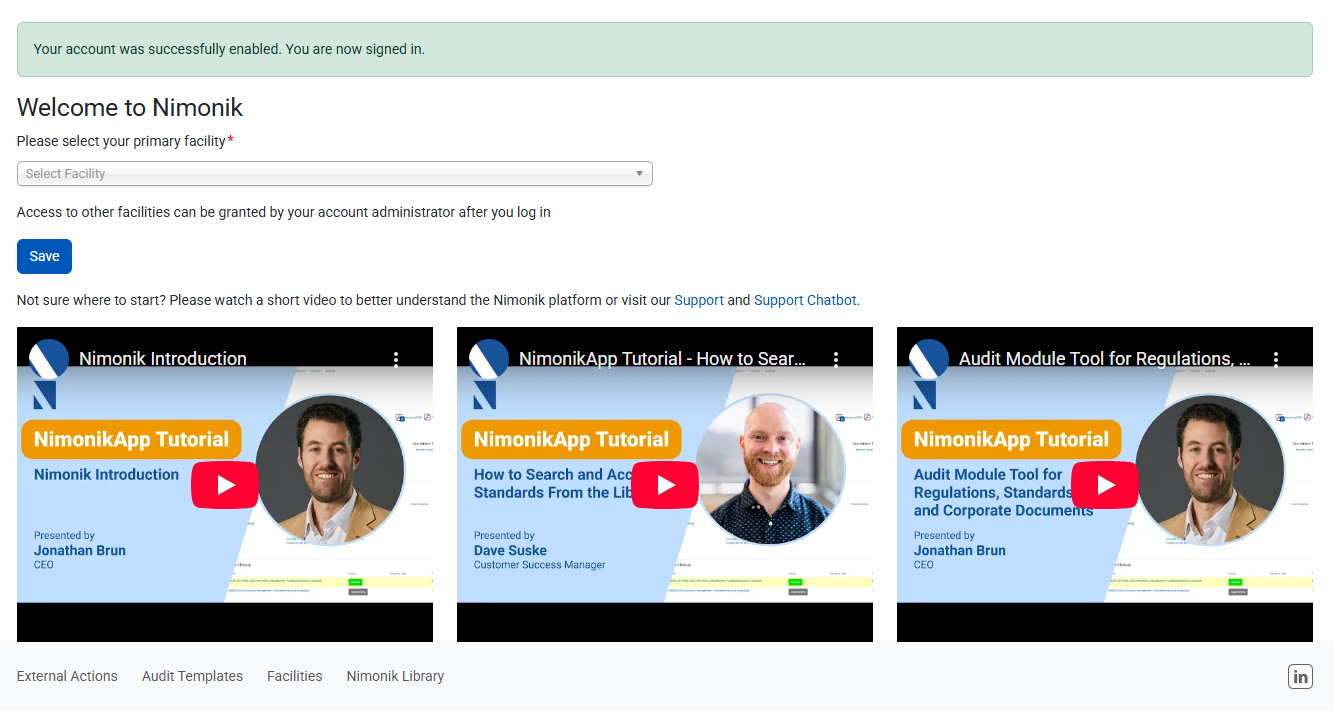
Task: Open the LinkedIn icon in footer
Action: tap(1300, 677)
